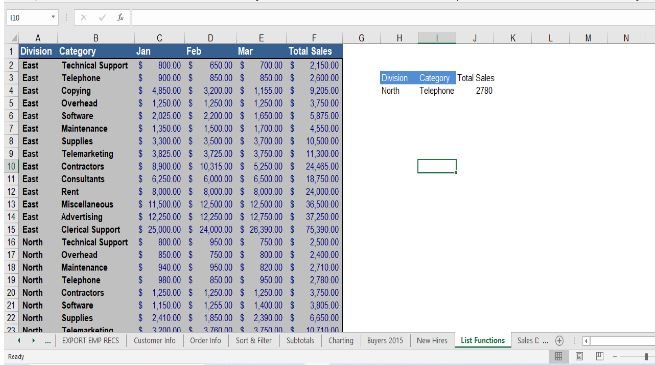Switch to Normal view icon
The height and width of the screenshot is (365, 655).
pos(558,356)
